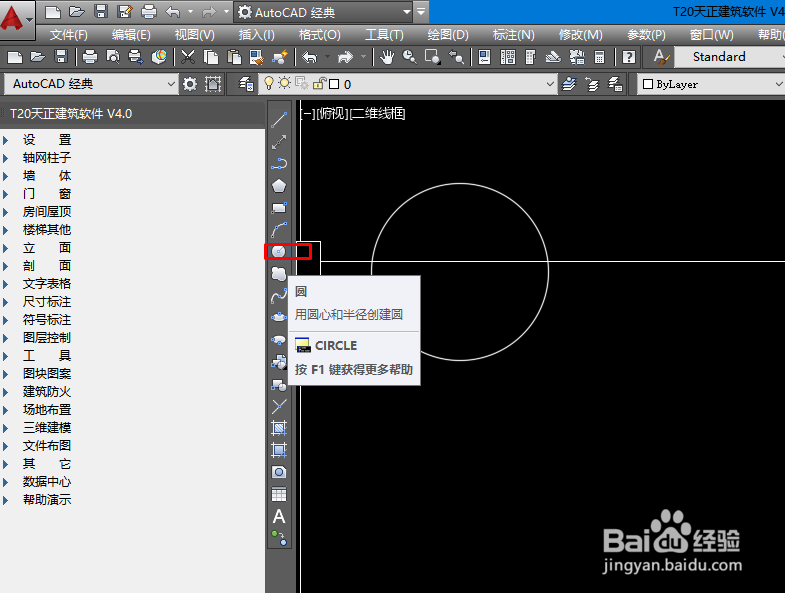The image size is (785, 593).
Task: Open the 帮助演示 panel entry
Action: (47, 500)
